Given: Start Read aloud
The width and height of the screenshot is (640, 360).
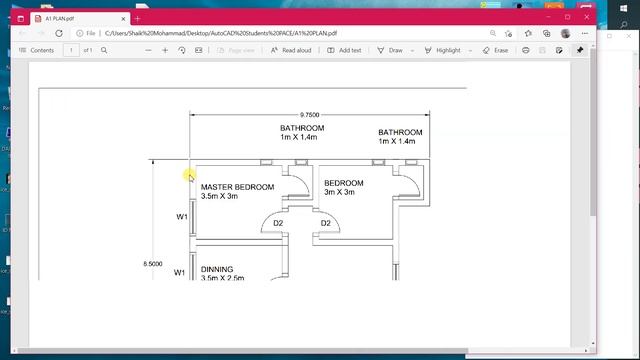Looking at the screenshot, I should point(291,50).
